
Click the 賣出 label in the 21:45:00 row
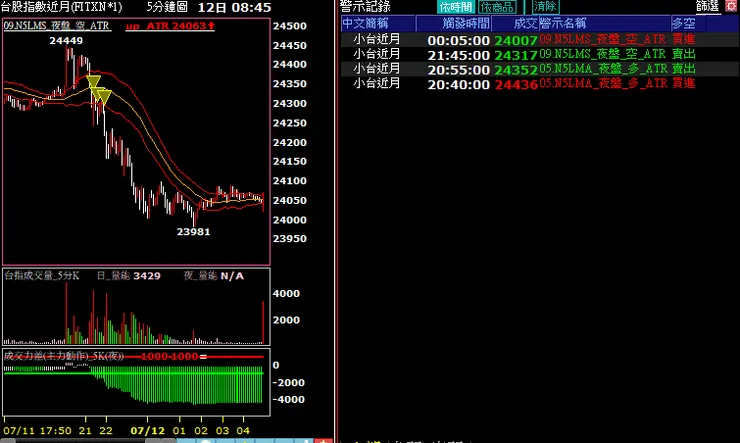[x=683, y=54]
